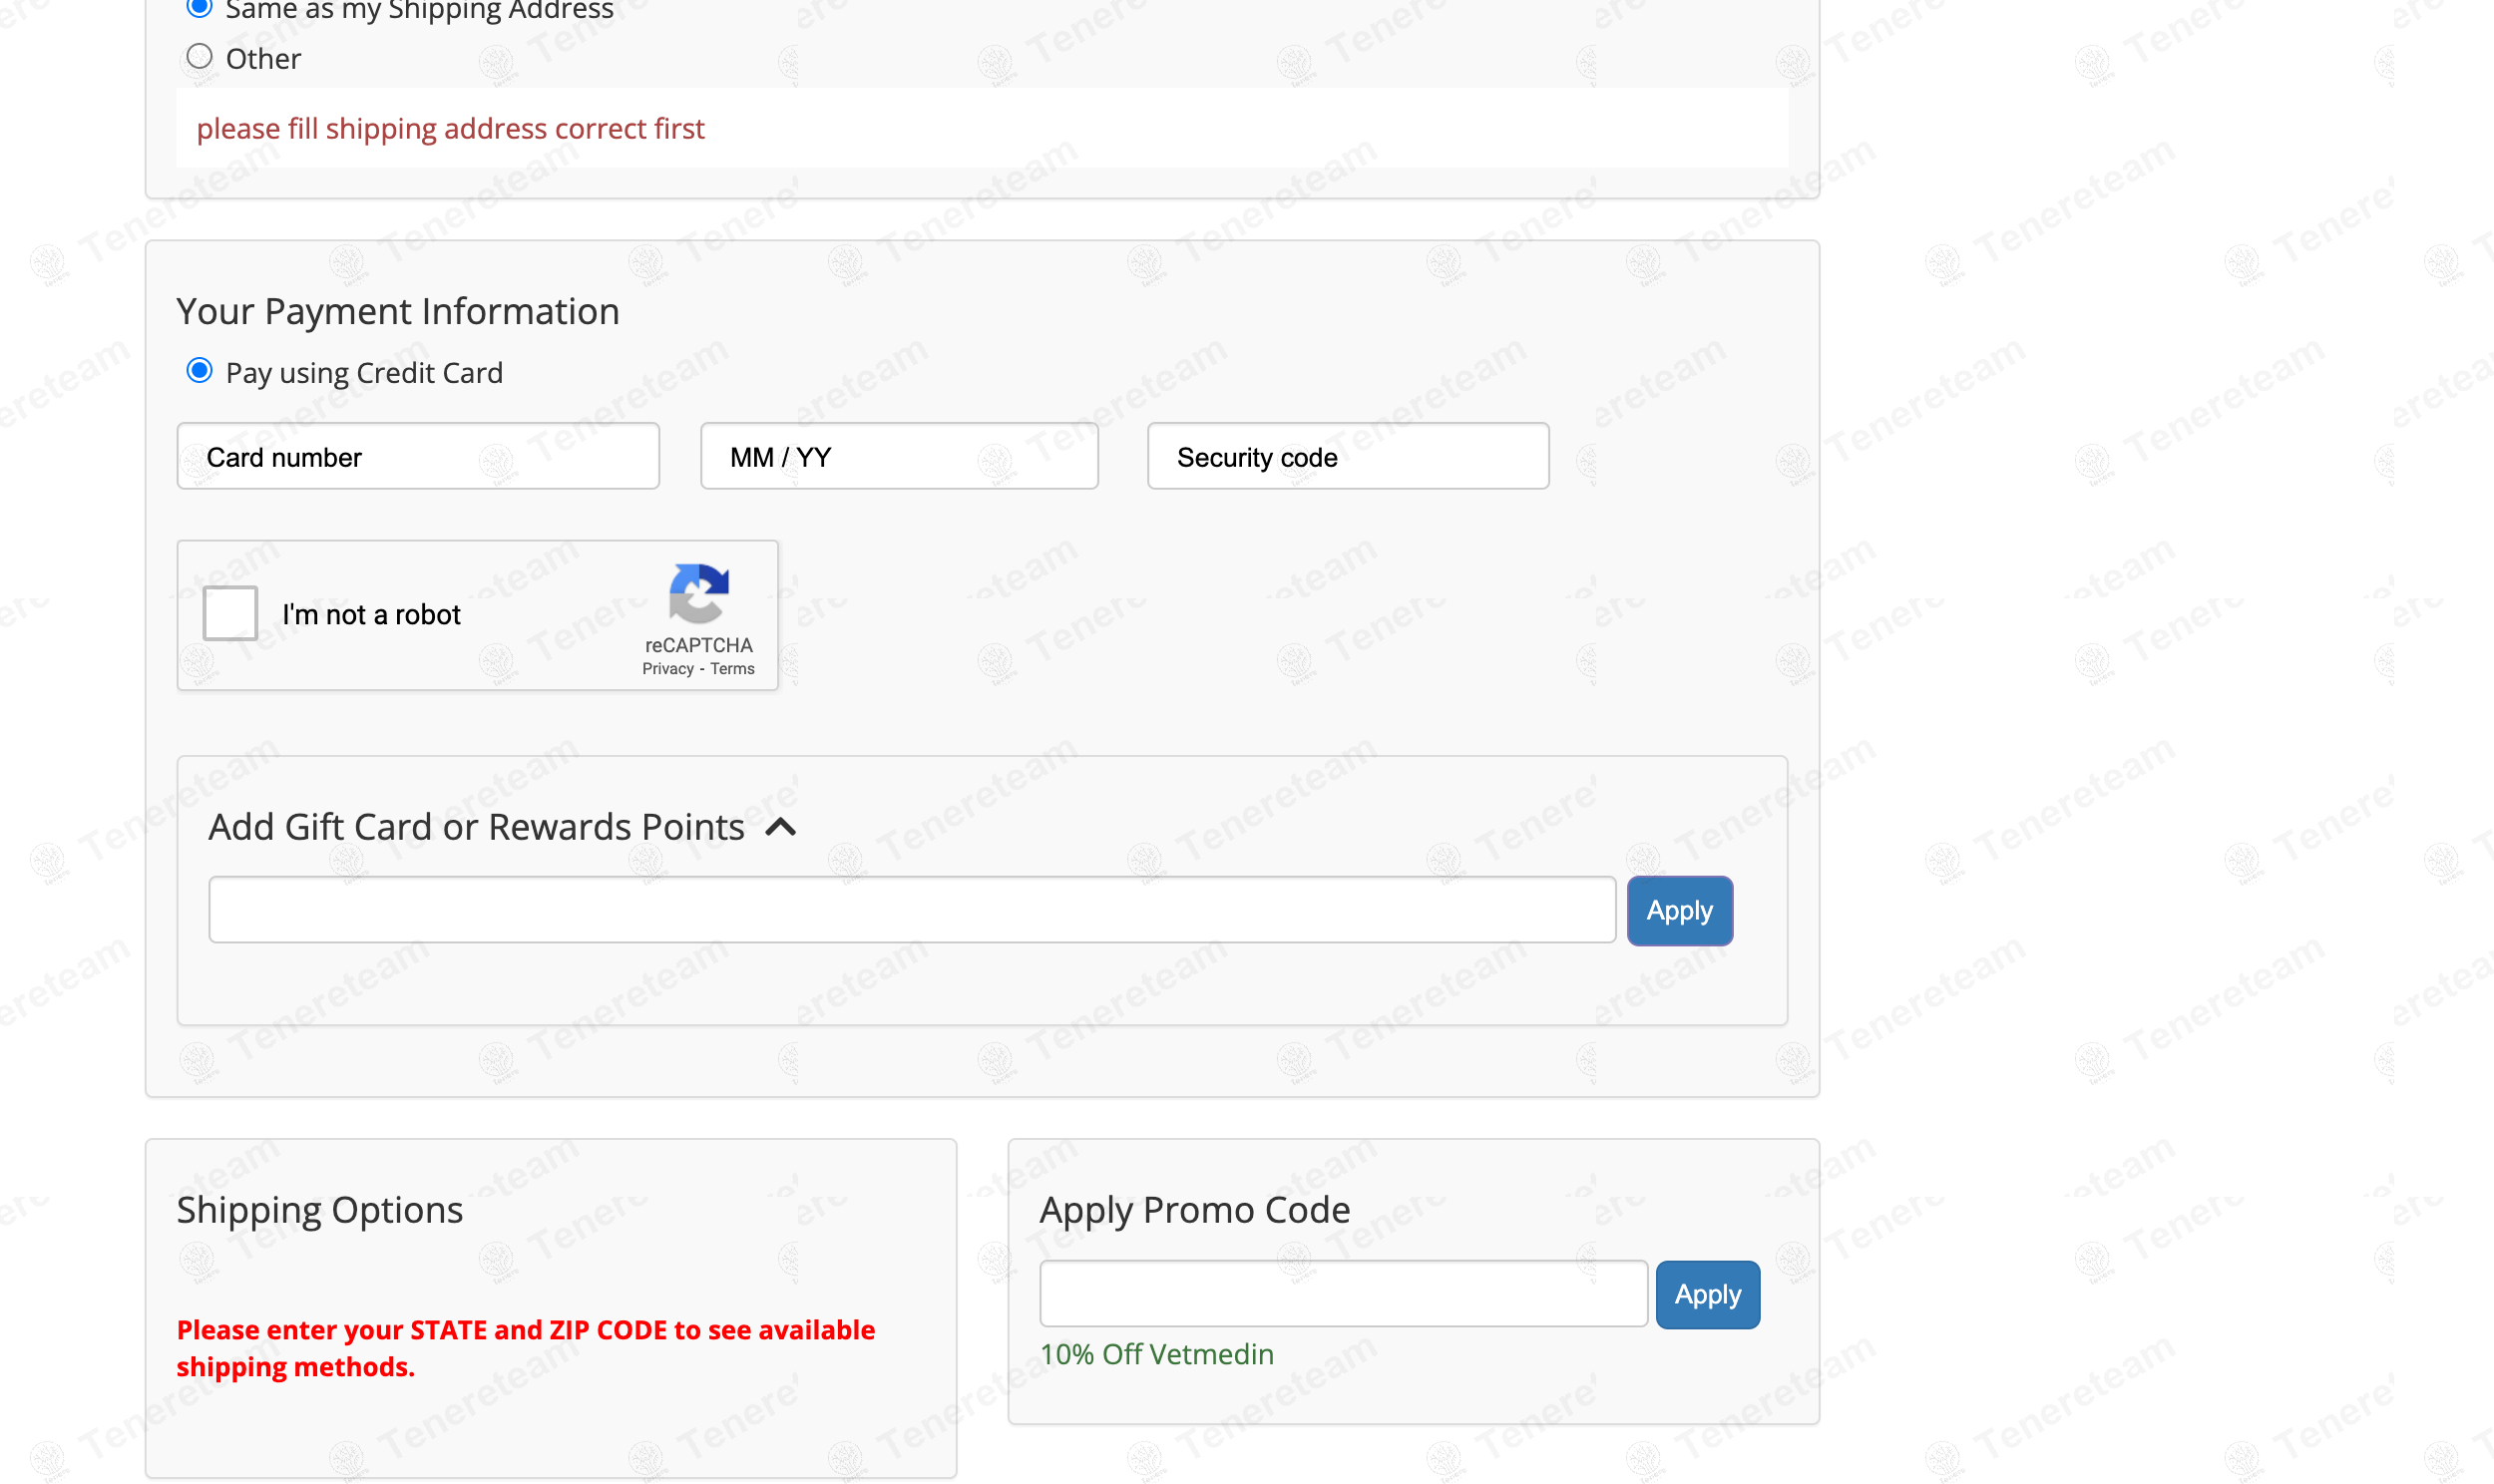The image size is (2494, 1484).
Task: Click the promo code text box
Action: pos(1343,1293)
